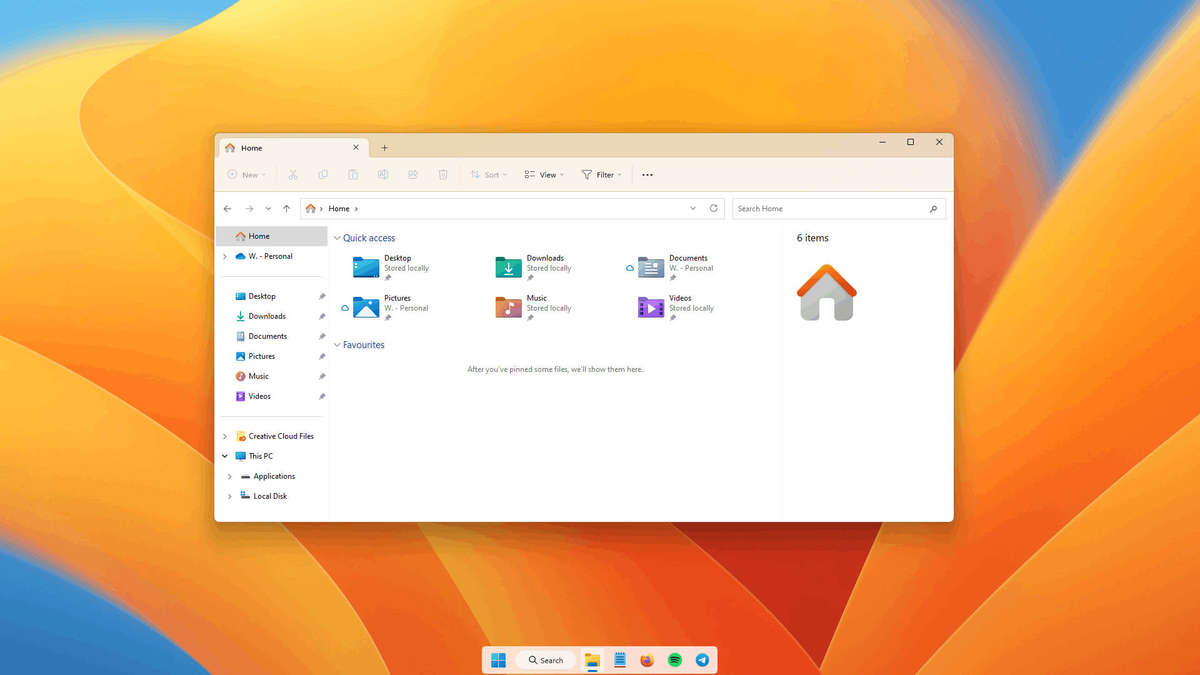Open the Filter dropdown menu

pos(601,175)
